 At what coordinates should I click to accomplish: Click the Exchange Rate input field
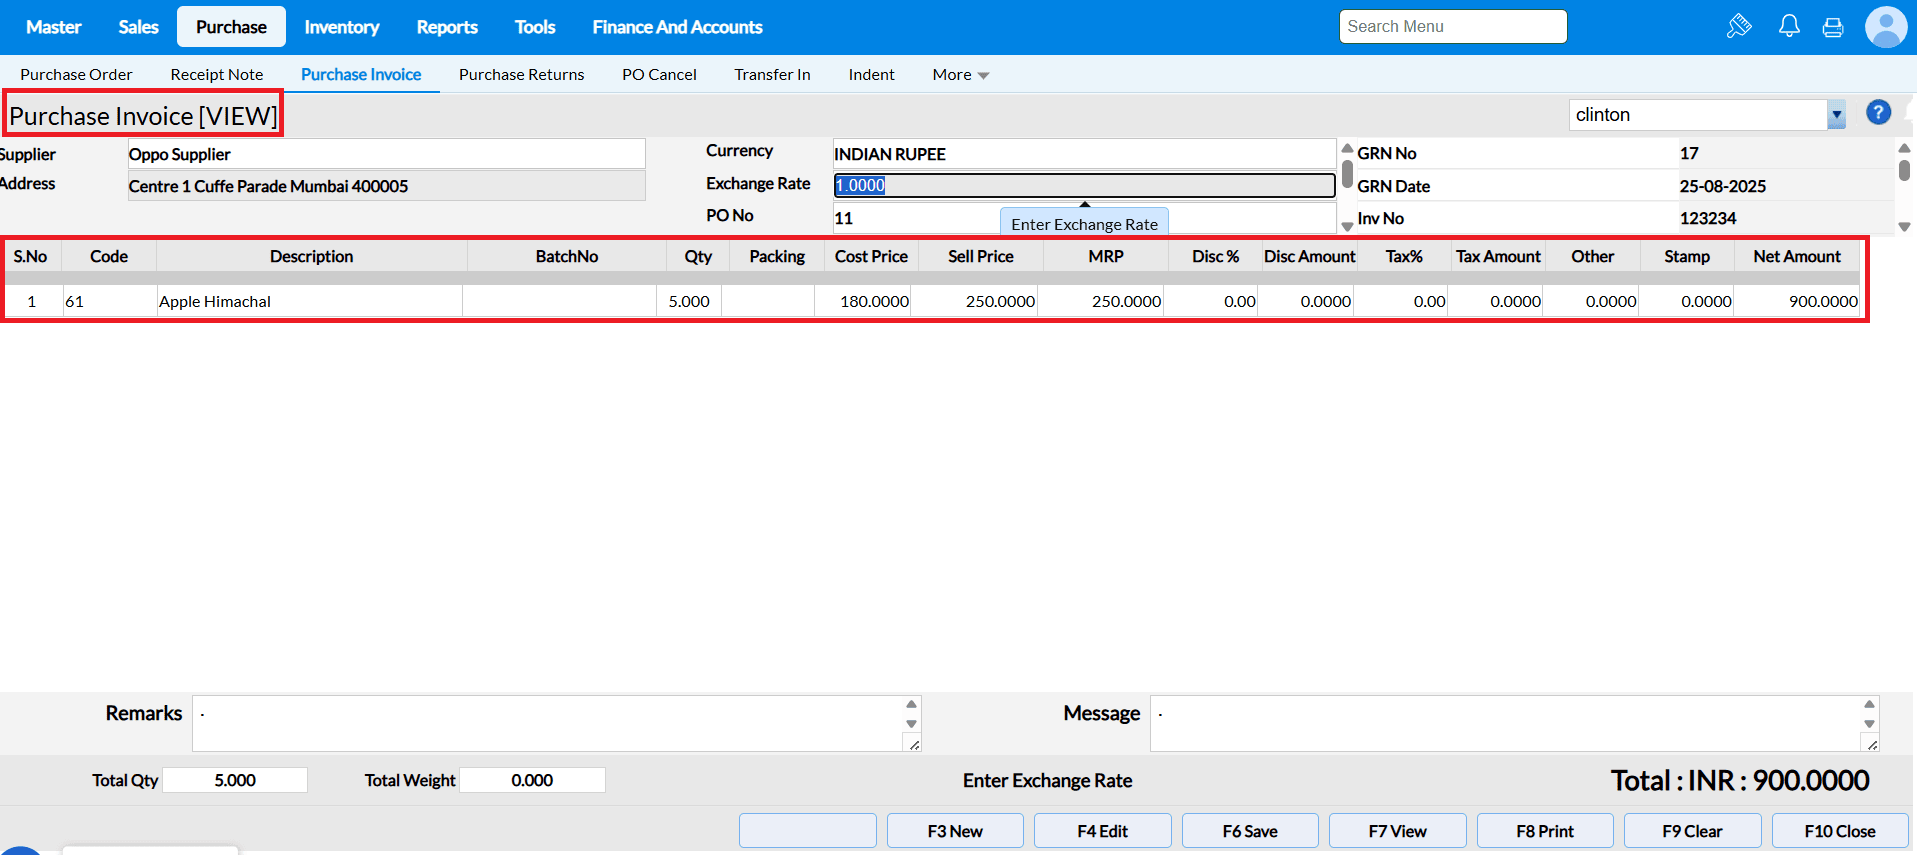click(1084, 186)
